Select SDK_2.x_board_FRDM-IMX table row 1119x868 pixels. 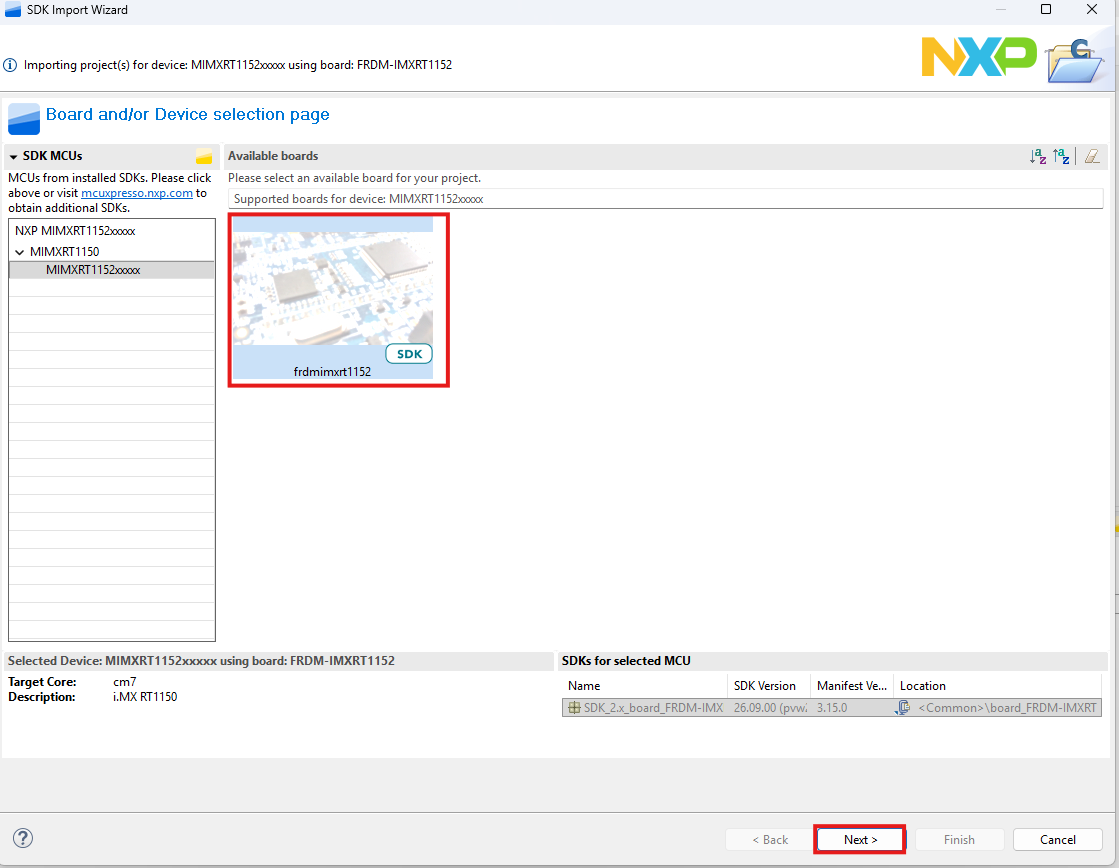pyautogui.click(x=831, y=707)
